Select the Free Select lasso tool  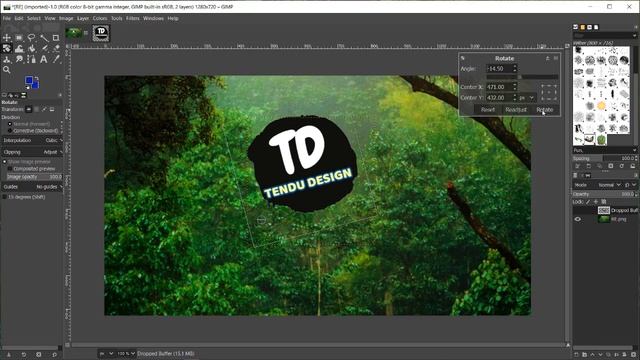[31, 38]
